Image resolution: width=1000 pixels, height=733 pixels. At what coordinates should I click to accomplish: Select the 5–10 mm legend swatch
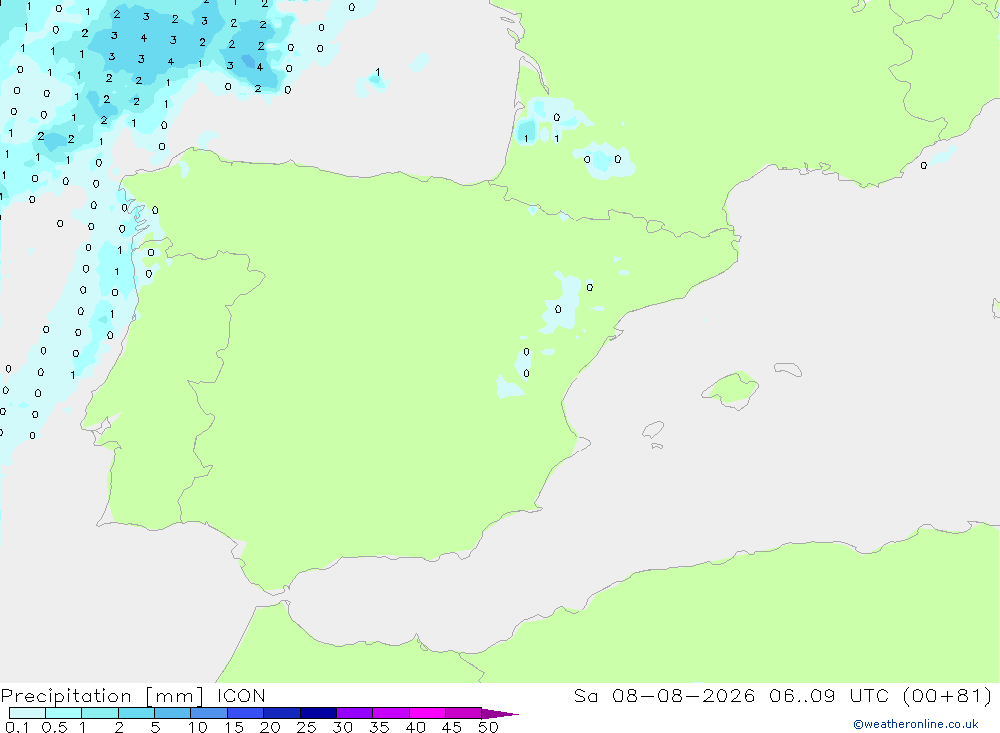pos(172,713)
